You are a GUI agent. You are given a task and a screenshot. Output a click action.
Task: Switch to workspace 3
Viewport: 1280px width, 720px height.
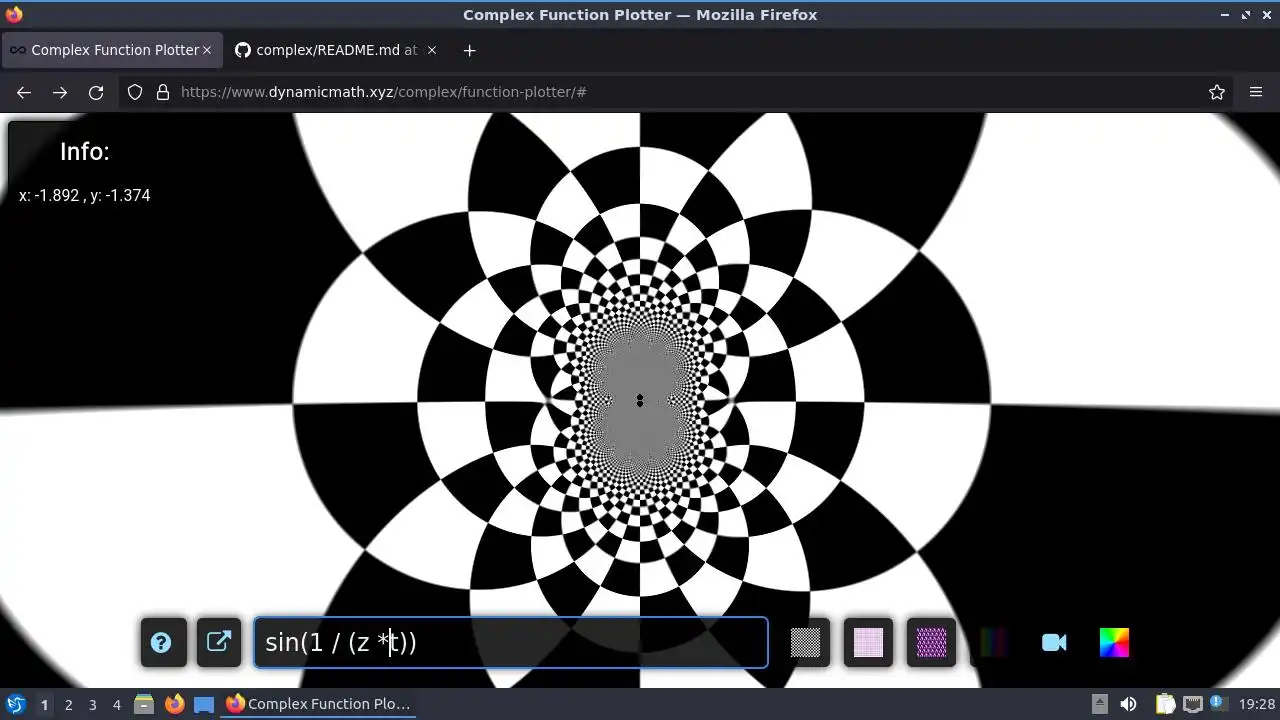coord(93,704)
